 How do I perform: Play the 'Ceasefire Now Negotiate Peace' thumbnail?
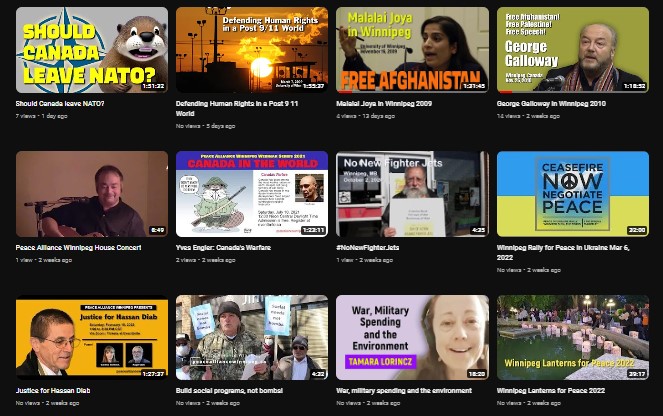572,193
